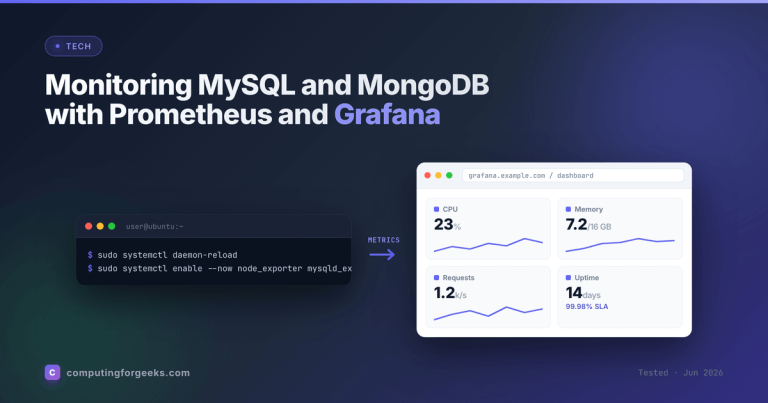
Task: Open the Requests metric card
Action: pyautogui.click(x=488, y=297)
